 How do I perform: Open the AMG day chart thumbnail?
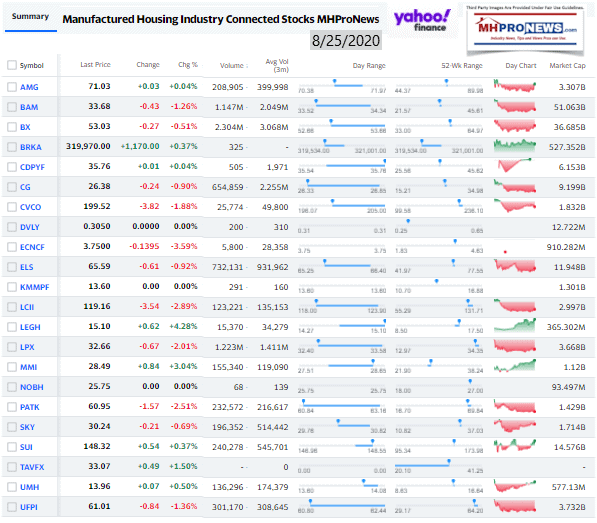pyautogui.click(x=515, y=86)
